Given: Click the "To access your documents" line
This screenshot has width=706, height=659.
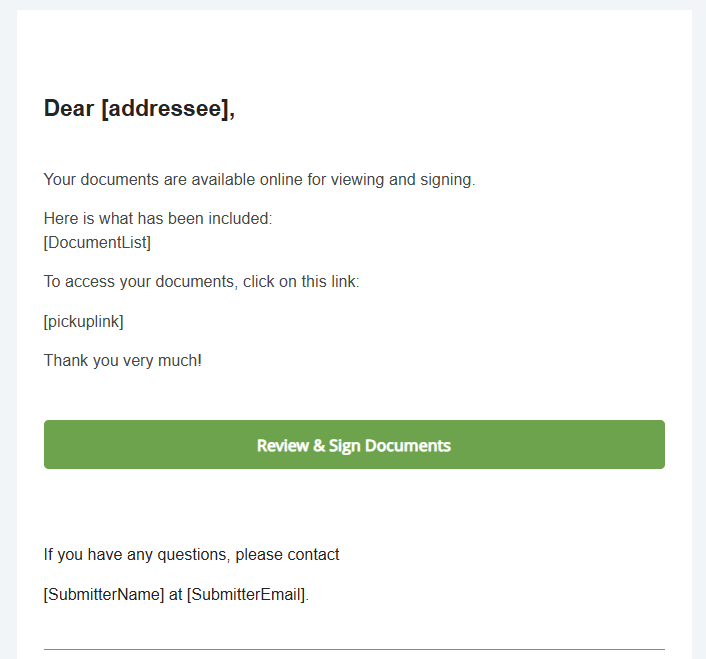Looking at the screenshot, I should (x=201, y=281).
